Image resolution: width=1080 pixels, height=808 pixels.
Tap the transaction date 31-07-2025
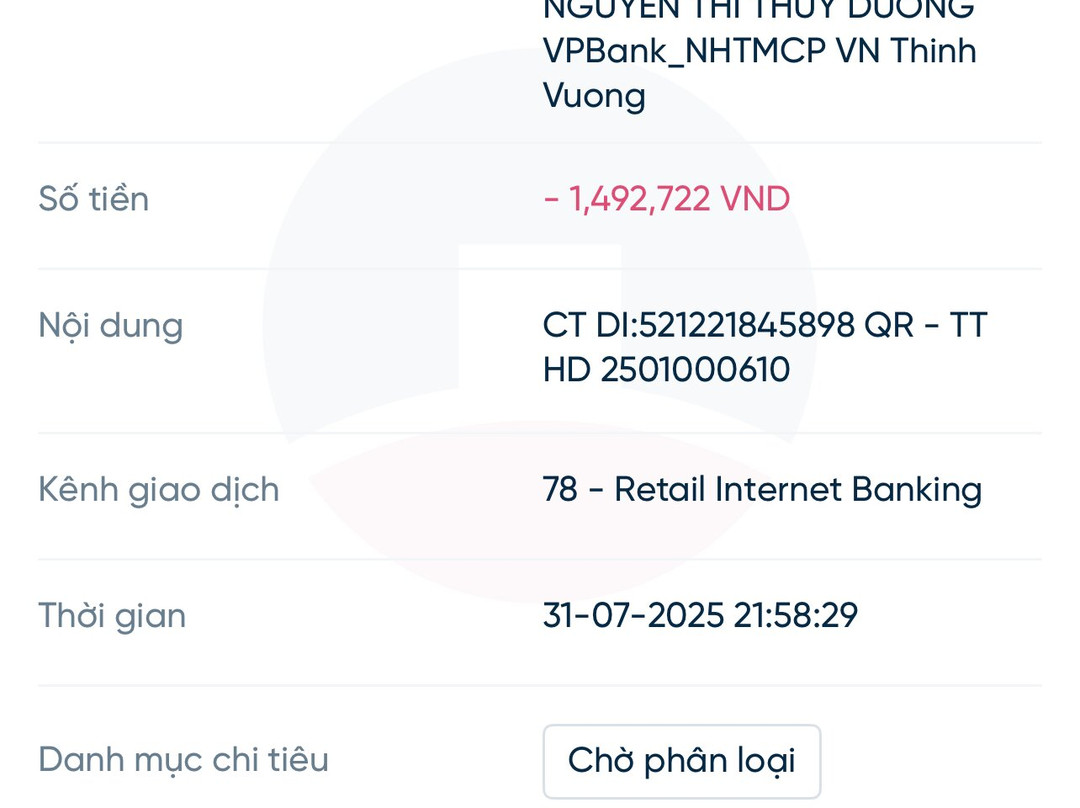pos(633,616)
